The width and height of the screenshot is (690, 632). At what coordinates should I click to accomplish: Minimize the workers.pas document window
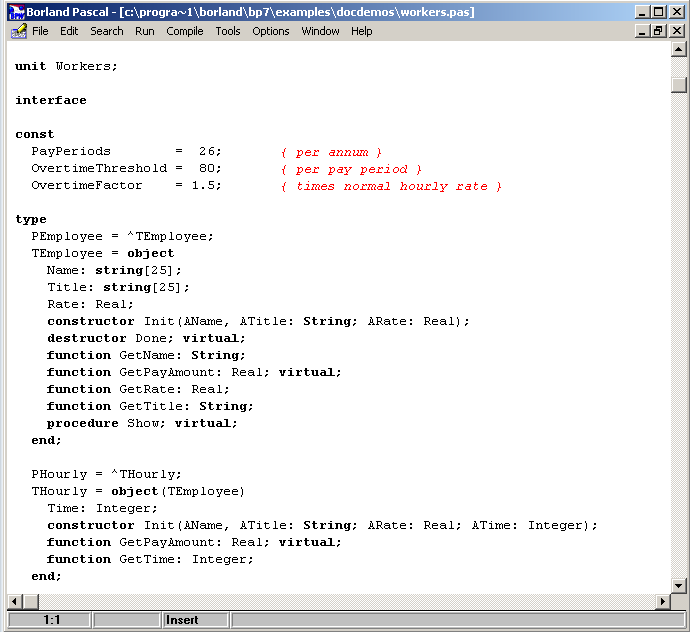(x=641, y=31)
